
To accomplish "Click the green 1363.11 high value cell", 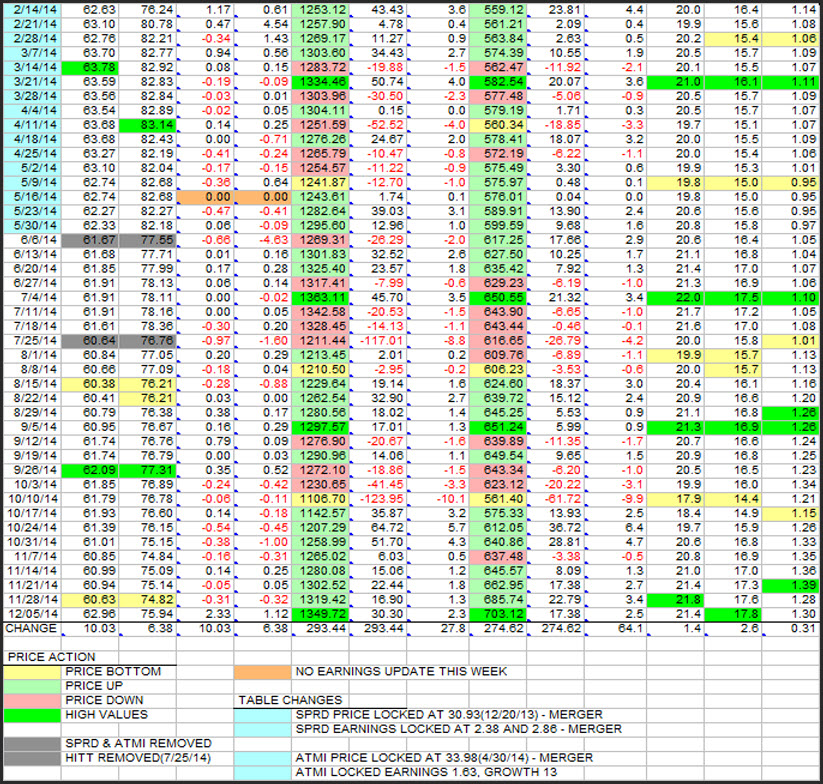I will coord(322,297).
